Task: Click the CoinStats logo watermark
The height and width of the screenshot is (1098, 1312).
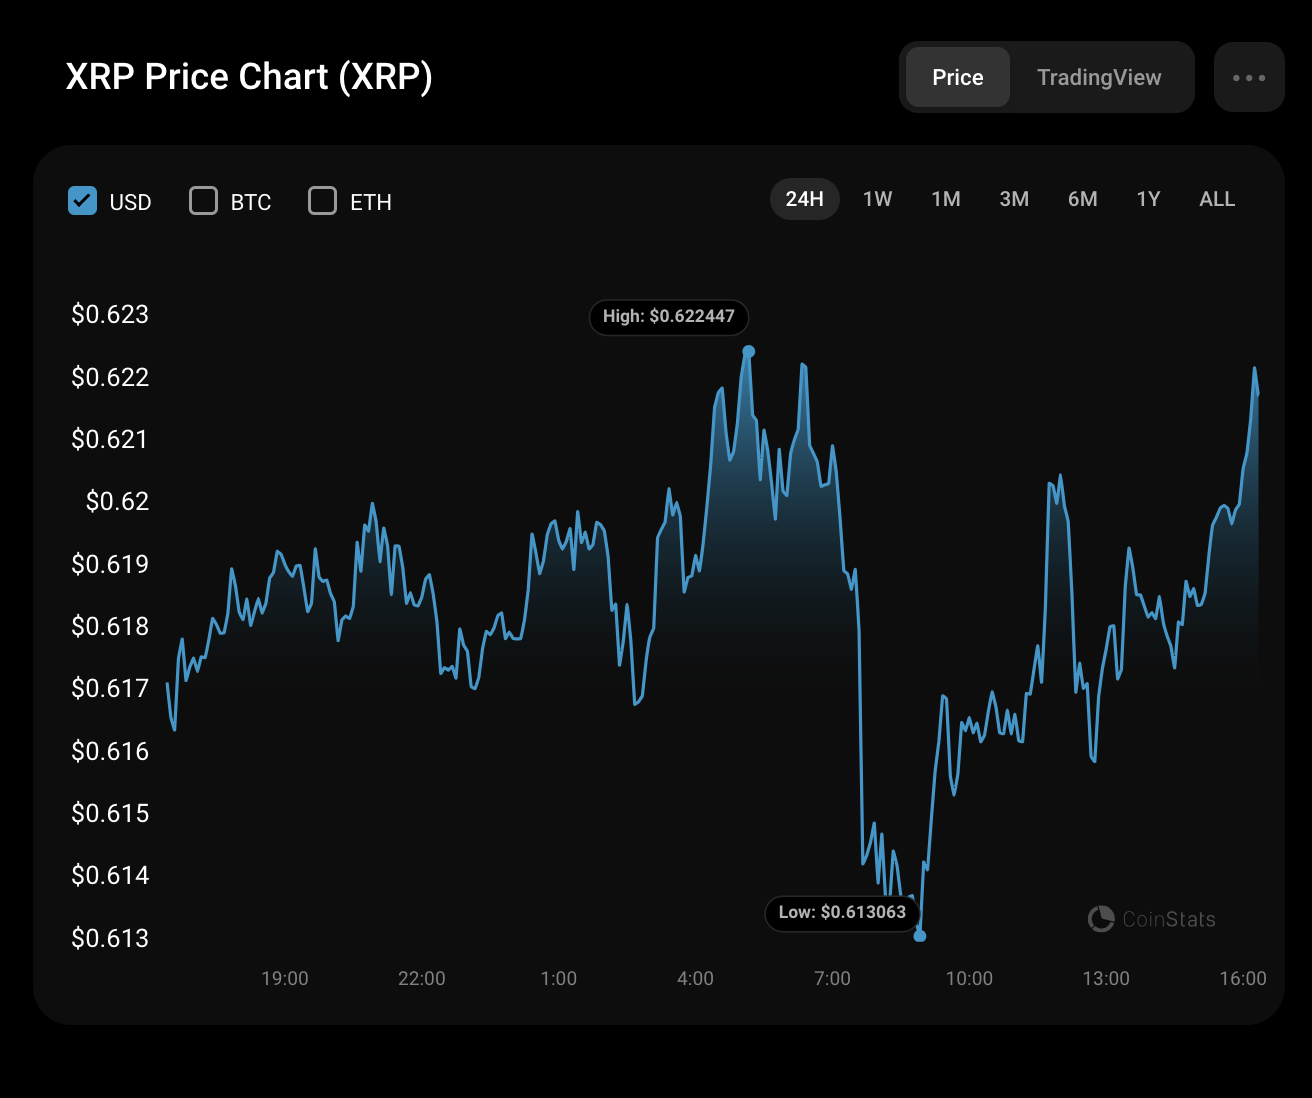Action: (x=1152, y=919)
